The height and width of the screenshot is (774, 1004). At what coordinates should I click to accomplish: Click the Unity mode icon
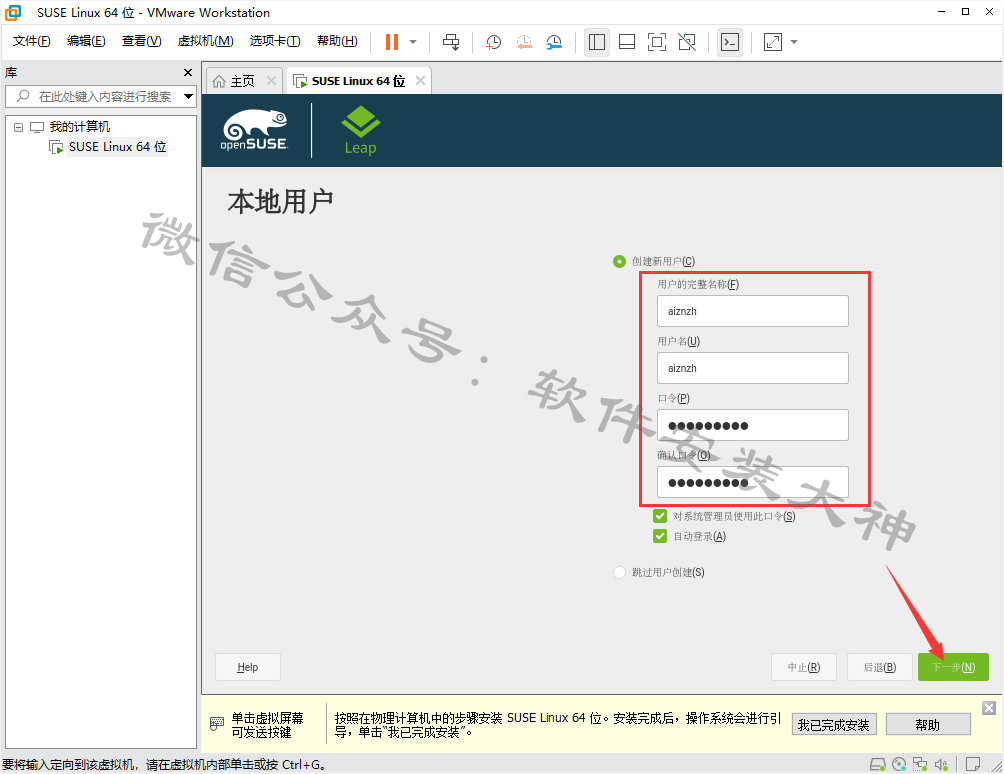(x=687, y=42)
